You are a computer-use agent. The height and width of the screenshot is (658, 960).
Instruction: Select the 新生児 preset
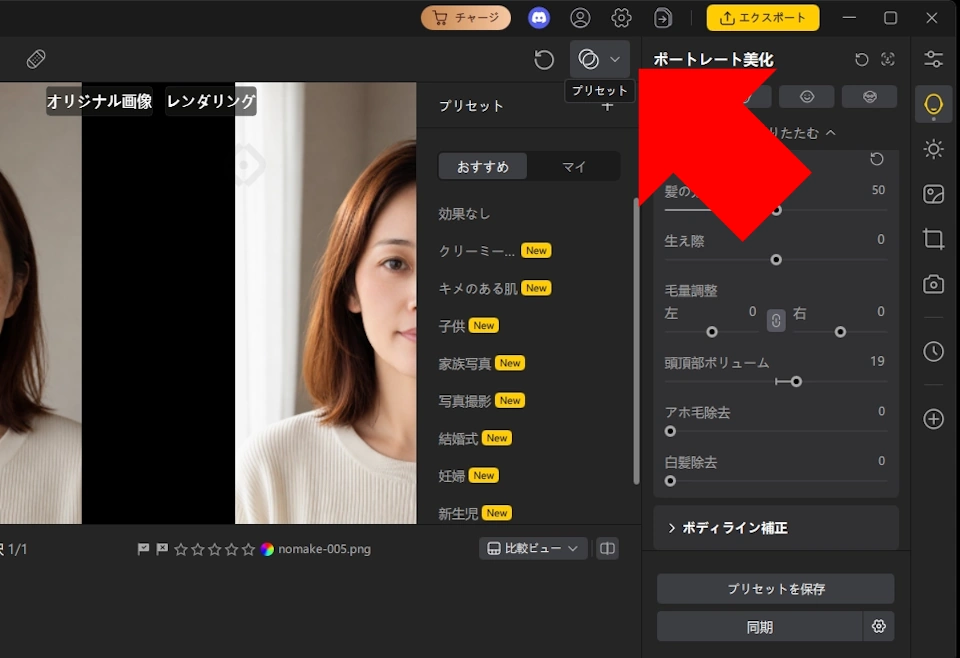point(475,513)
